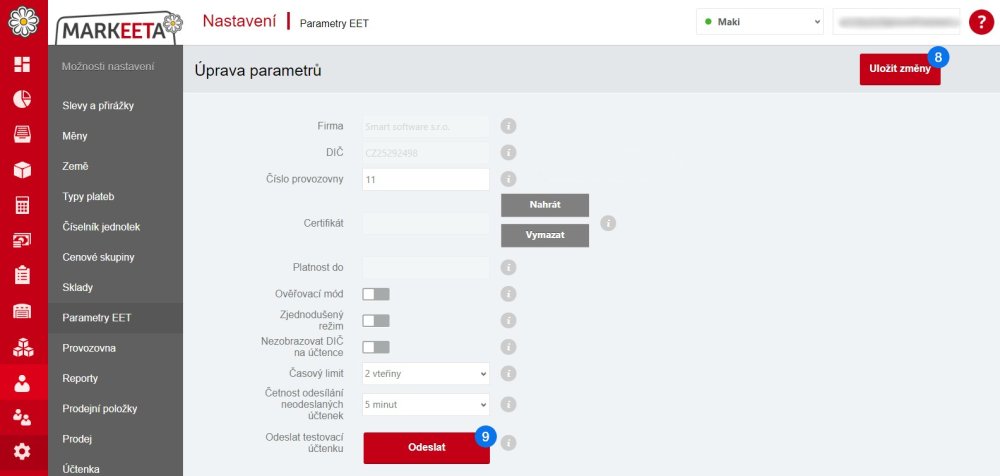Click the Úprava parametrů heading text

(x=258, y=71)
